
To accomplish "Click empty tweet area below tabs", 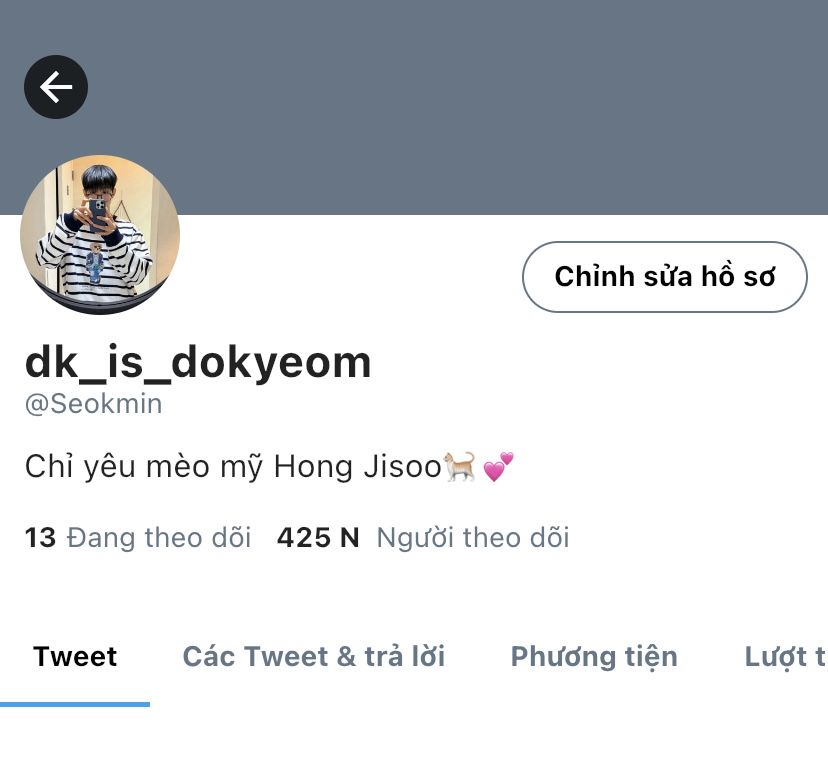I will coord(414,734).
